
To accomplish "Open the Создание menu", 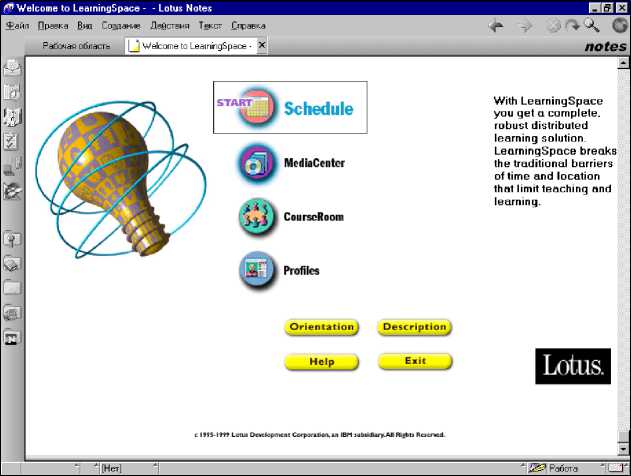I will click(x=121, y=26).
